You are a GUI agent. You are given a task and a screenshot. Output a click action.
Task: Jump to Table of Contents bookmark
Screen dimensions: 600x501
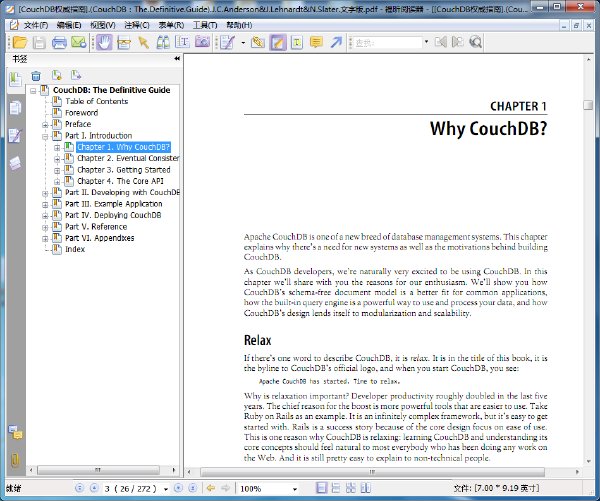[96, 101]
